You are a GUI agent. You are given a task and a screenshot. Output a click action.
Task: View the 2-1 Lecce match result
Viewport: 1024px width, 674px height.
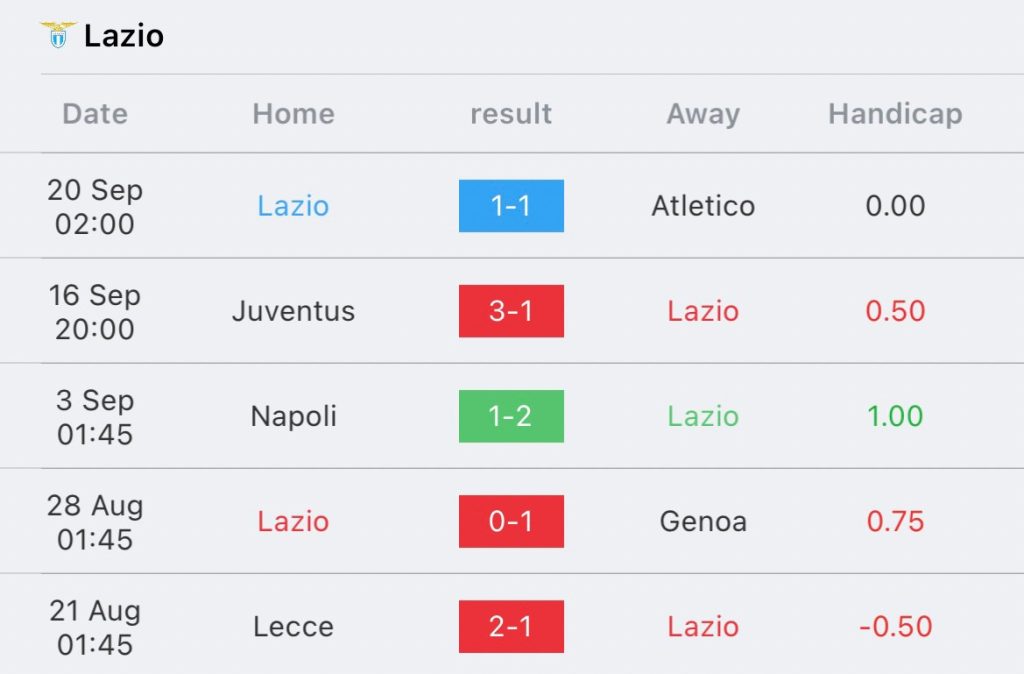tap(511, 626)
